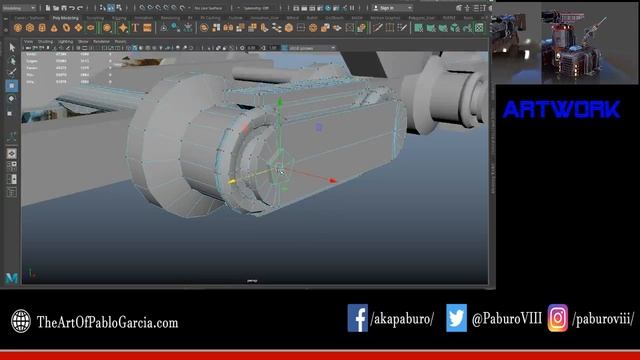This screenshot has height=360, width=640.
Task: Click the orange star-shaped shelf icon
Action: click(x=123, y=28)
